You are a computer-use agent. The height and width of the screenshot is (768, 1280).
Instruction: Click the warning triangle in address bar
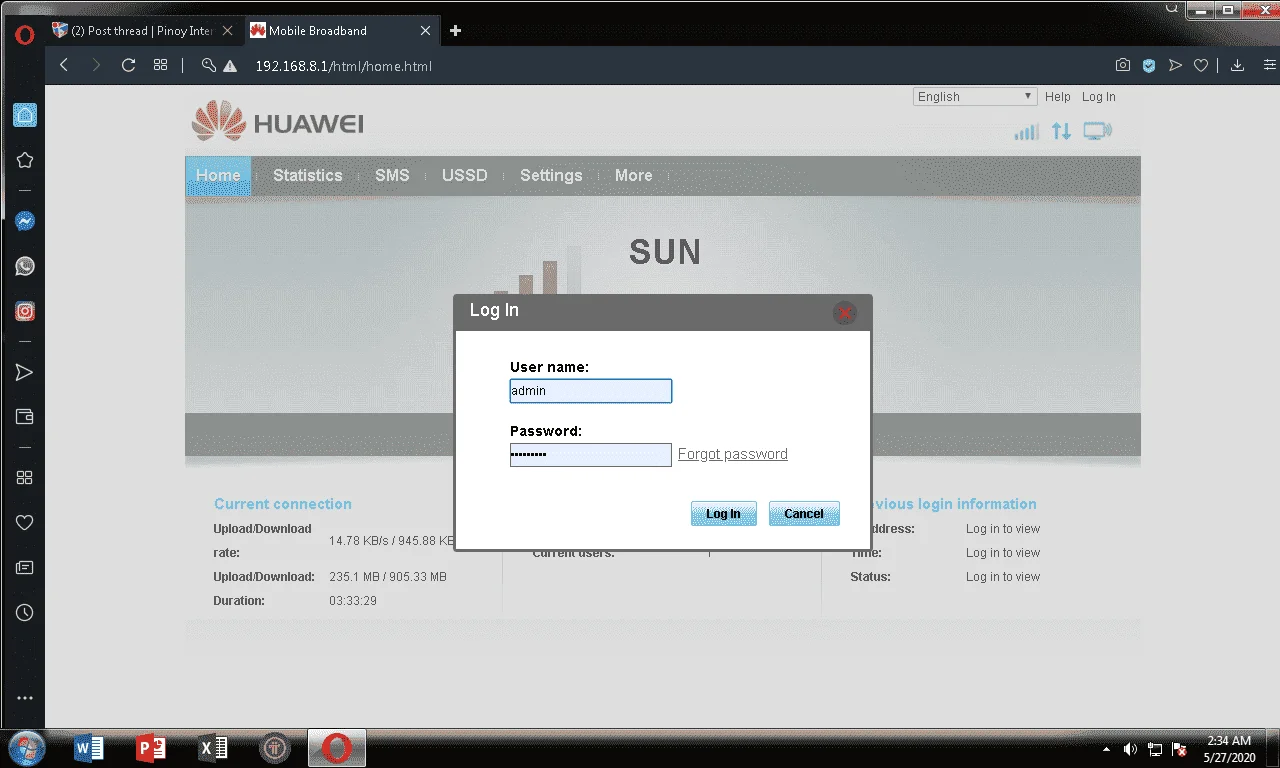click(x=230, y=66)
